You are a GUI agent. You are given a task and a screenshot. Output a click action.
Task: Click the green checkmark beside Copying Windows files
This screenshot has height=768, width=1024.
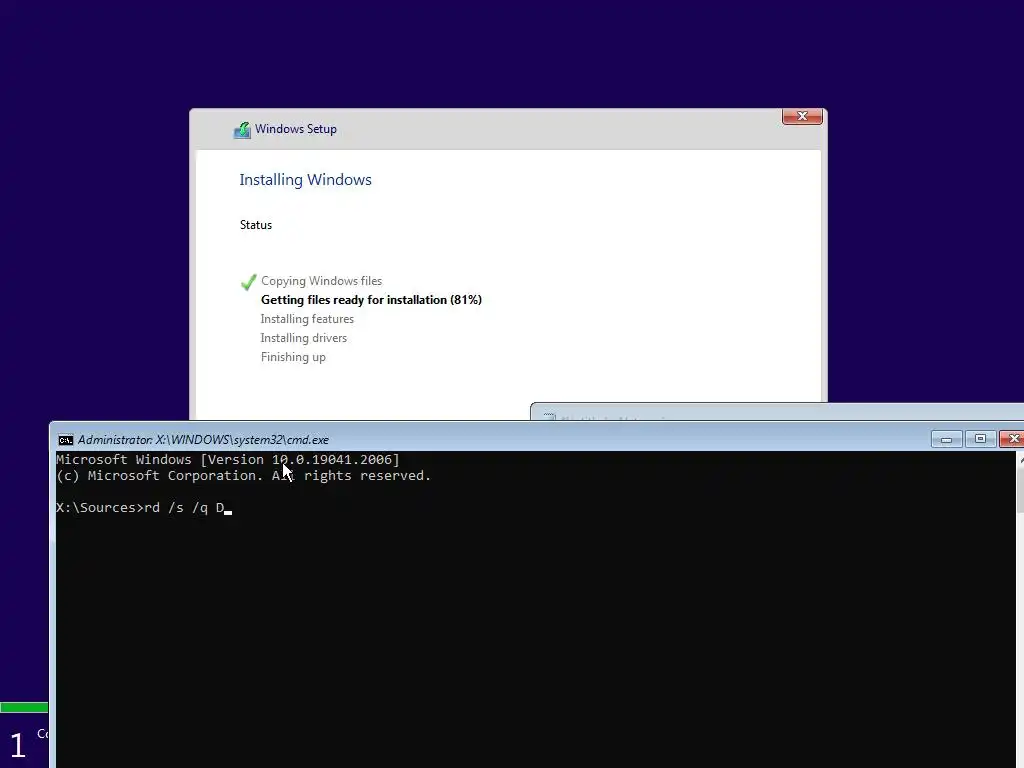click(x=248, y=282)
